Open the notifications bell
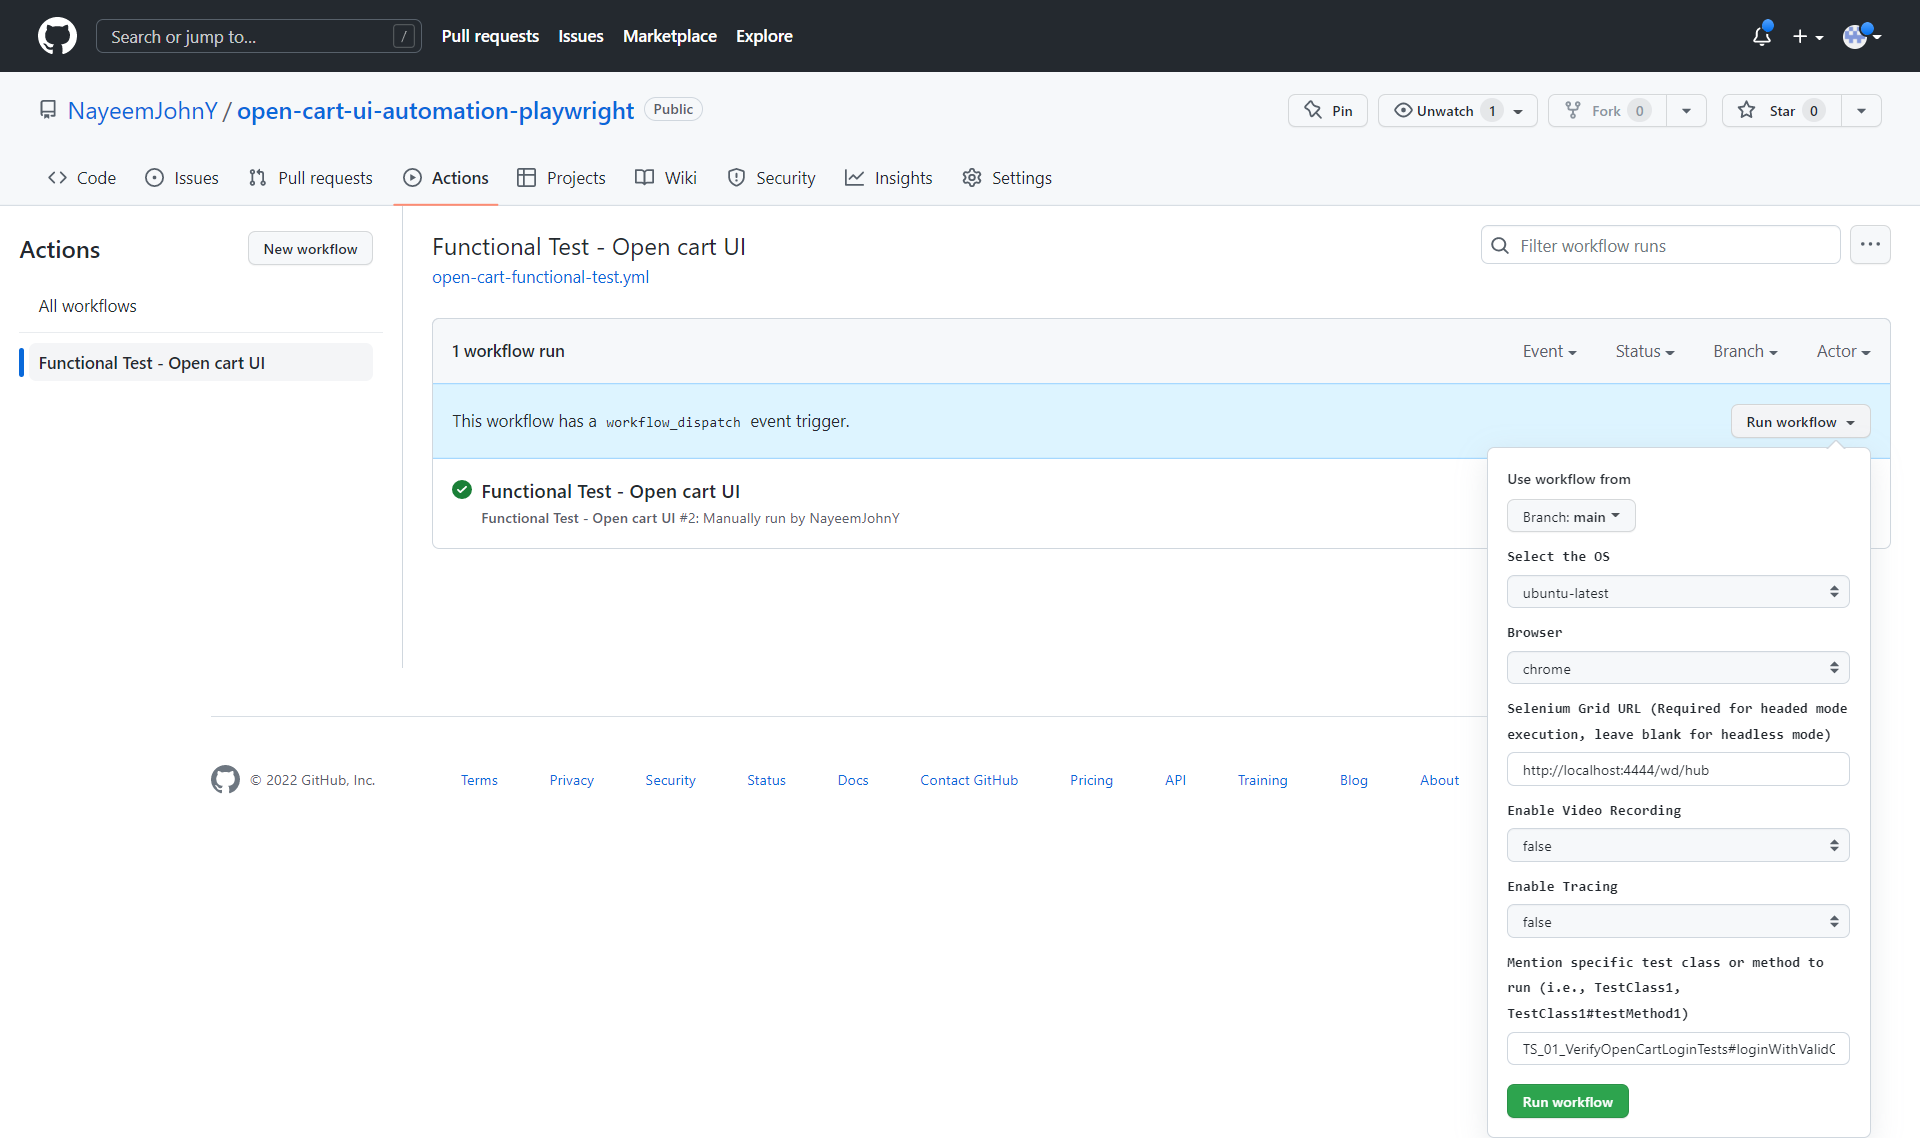Screen dimensions: 1920x1138 [x=1761, y=36]
